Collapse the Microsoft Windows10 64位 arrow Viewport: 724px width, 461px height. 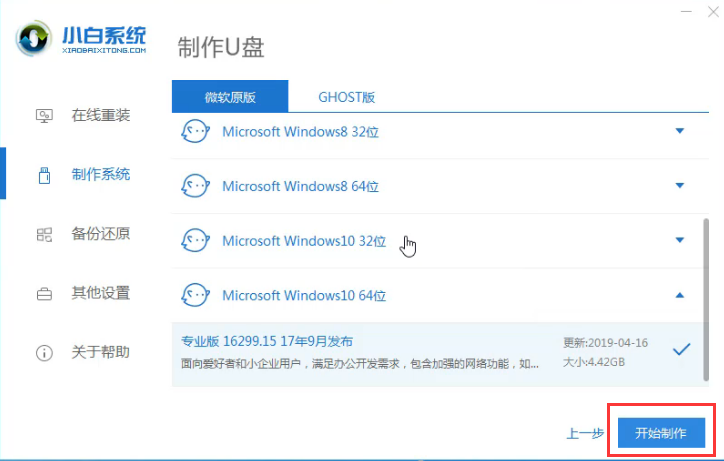(680, 296)
